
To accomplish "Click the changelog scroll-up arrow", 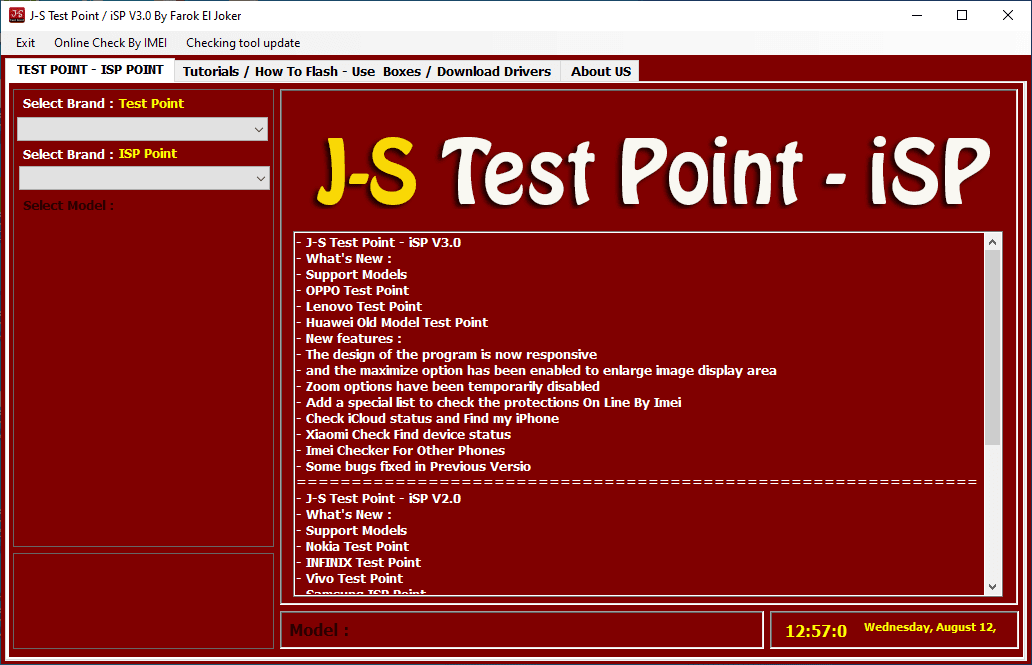I will click(x=993, y=240).
